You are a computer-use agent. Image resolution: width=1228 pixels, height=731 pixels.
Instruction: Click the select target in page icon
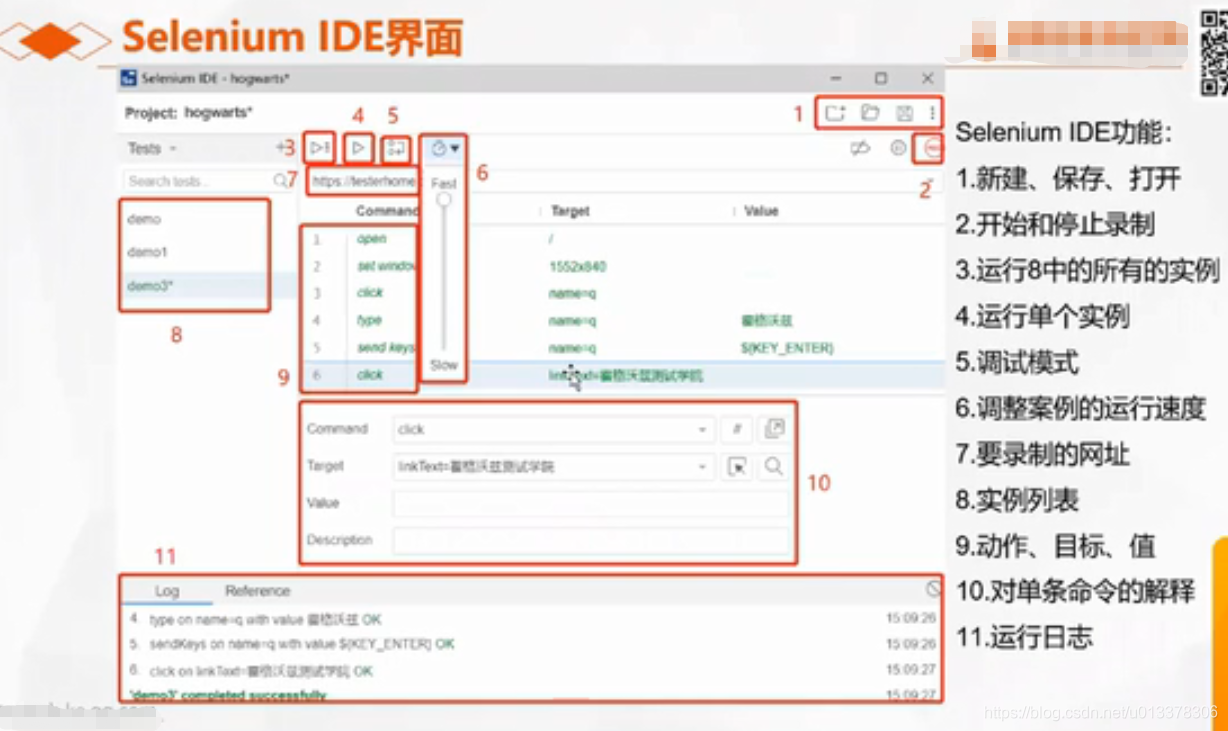(x=736, y=466)
